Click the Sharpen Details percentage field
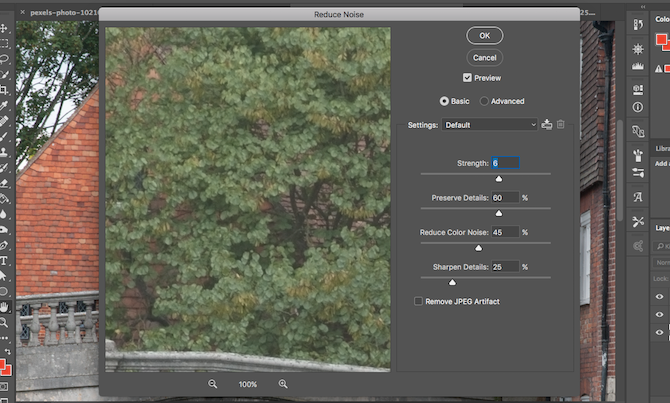This screenshot has height=403, width=670. coord(504,267)
